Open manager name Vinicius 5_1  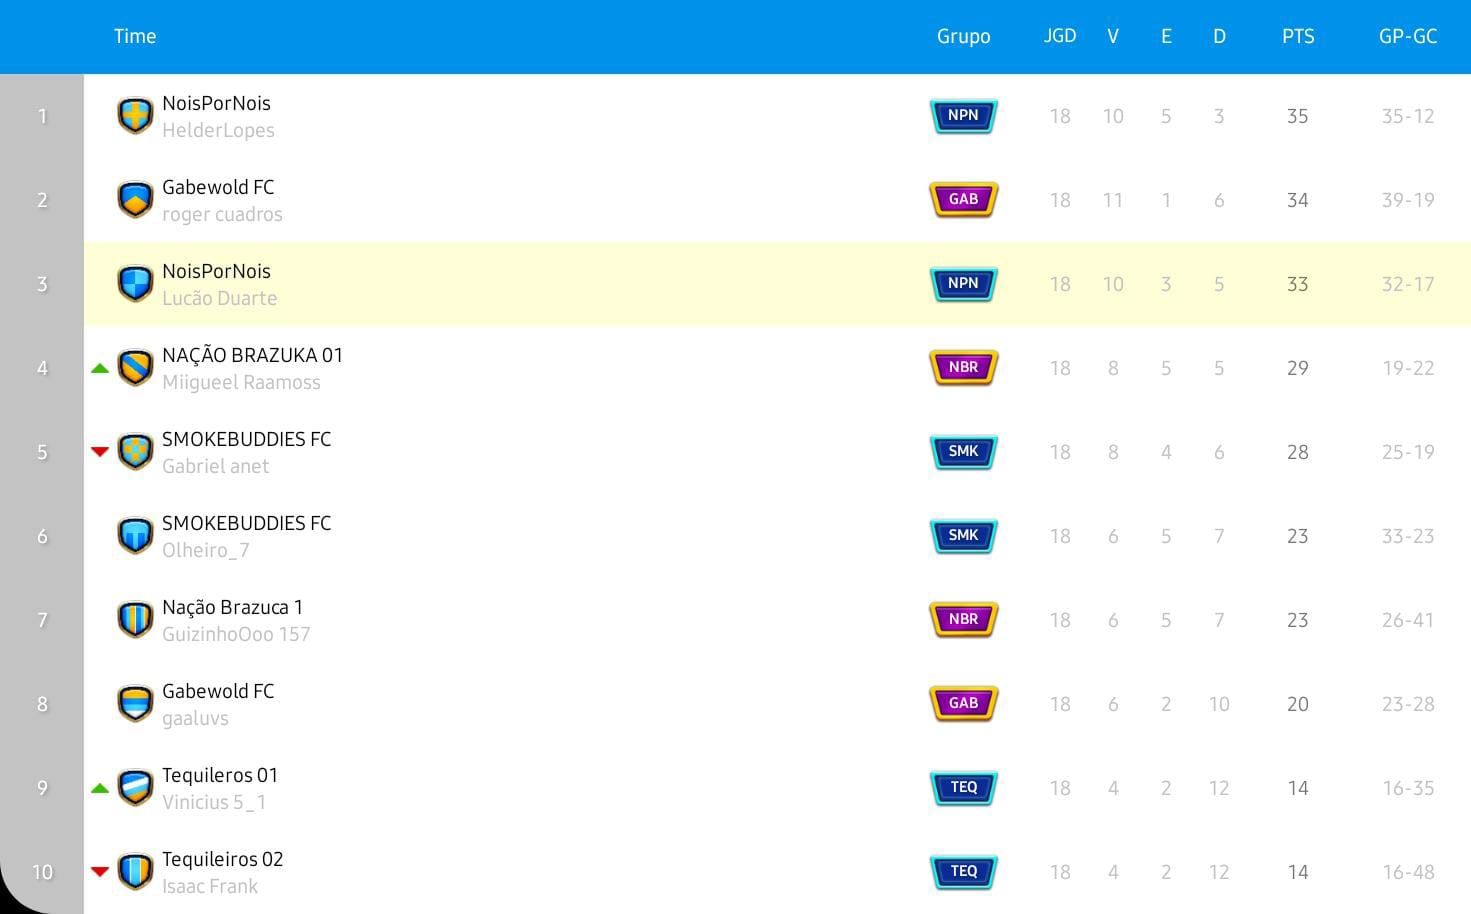tap(214, 802)
